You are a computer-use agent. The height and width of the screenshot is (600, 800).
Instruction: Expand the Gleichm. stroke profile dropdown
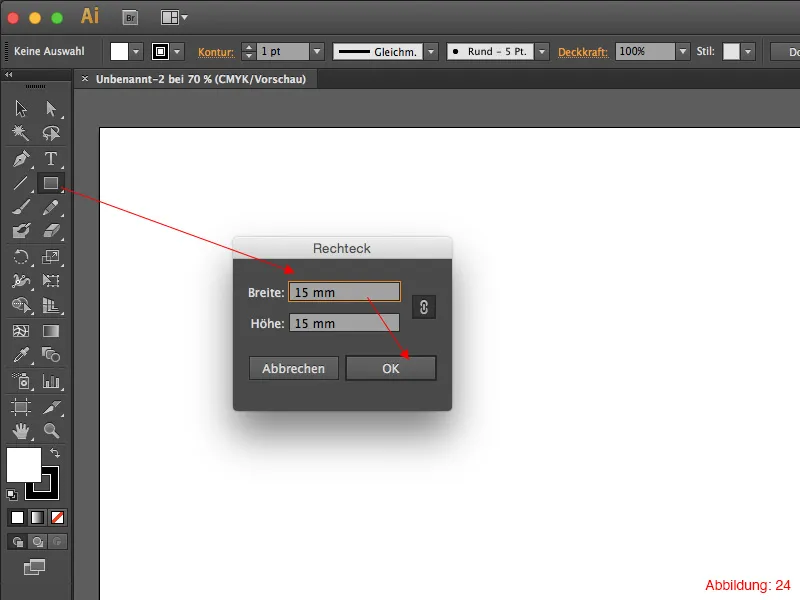(431, 52)
